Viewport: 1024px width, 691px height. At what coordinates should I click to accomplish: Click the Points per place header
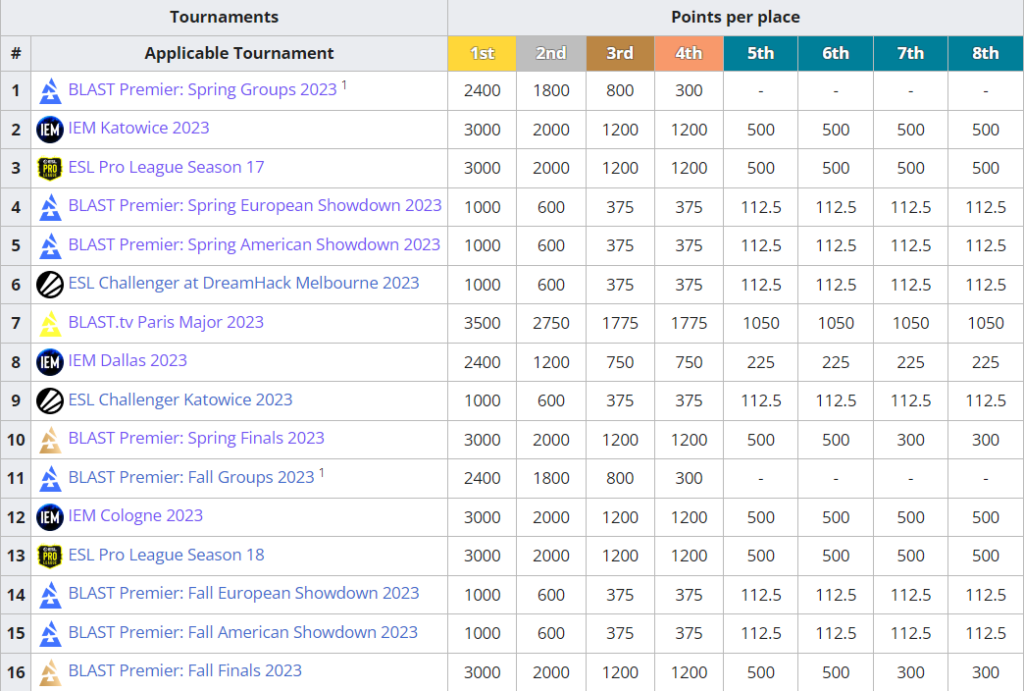[x=736, y=17]
